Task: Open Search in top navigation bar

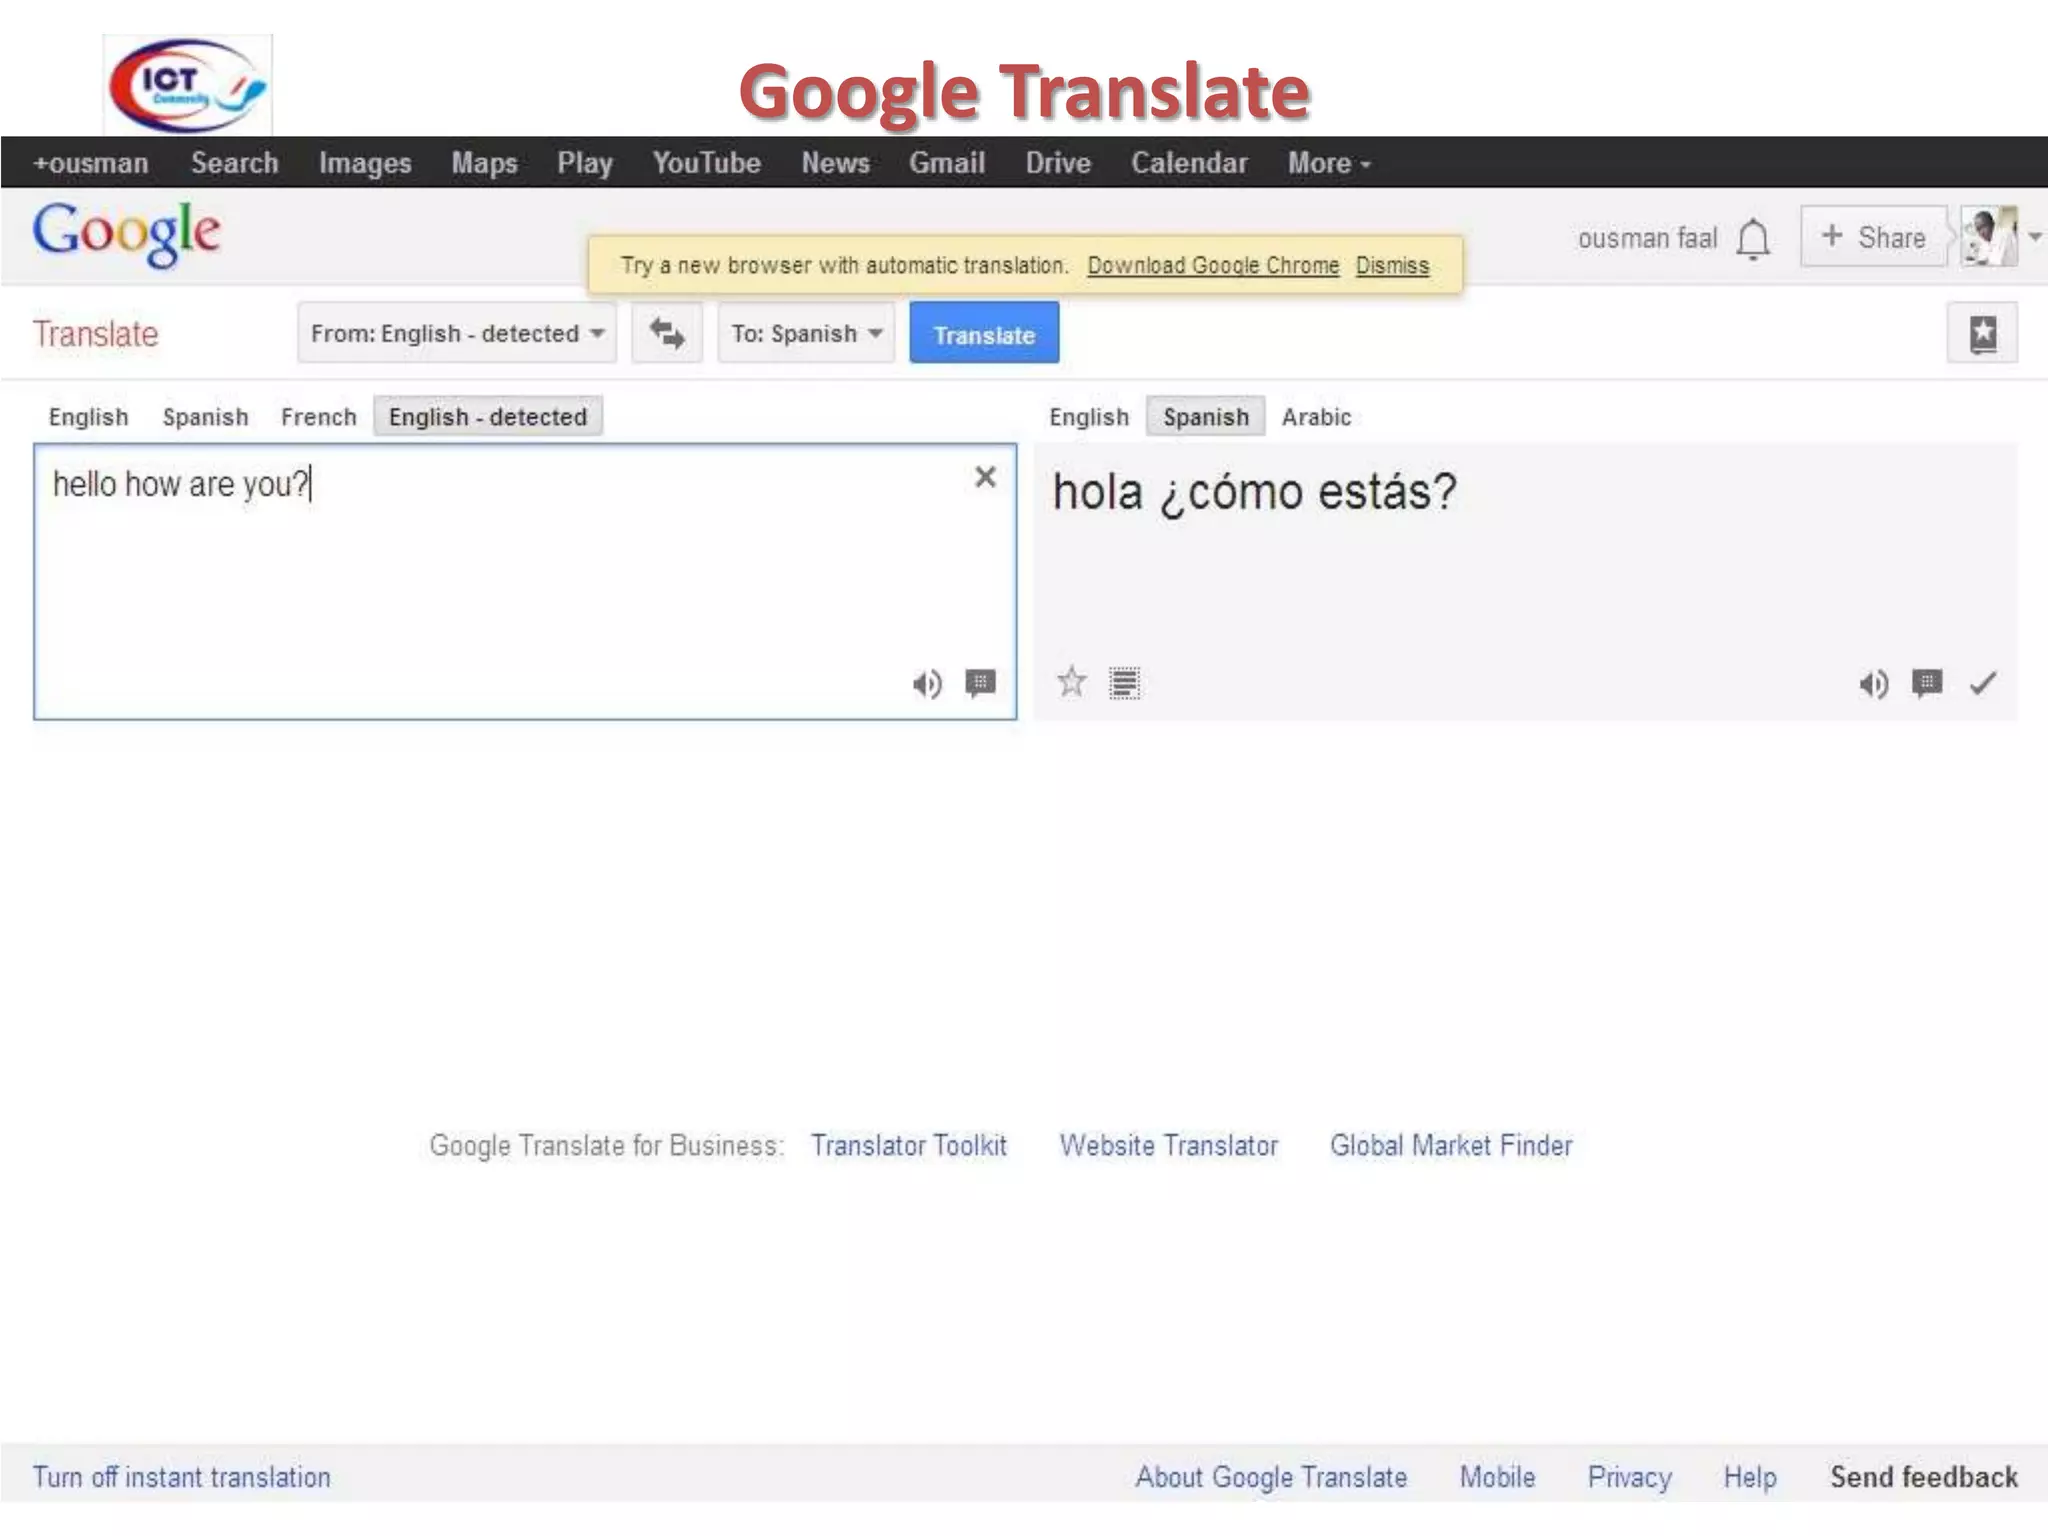Action: pyautogui.click(x=235, y=163)
